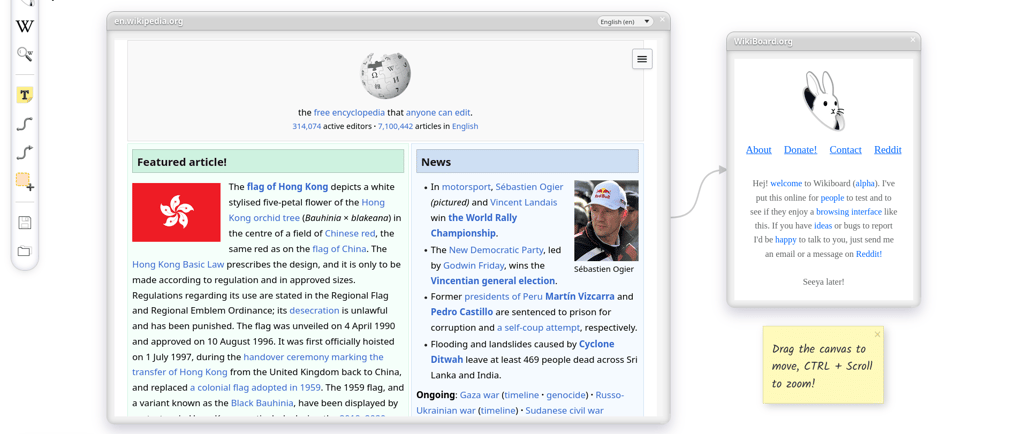
Task: Click the 'ideas' link in WikiBoard text
Action: [x=823, y=226]
